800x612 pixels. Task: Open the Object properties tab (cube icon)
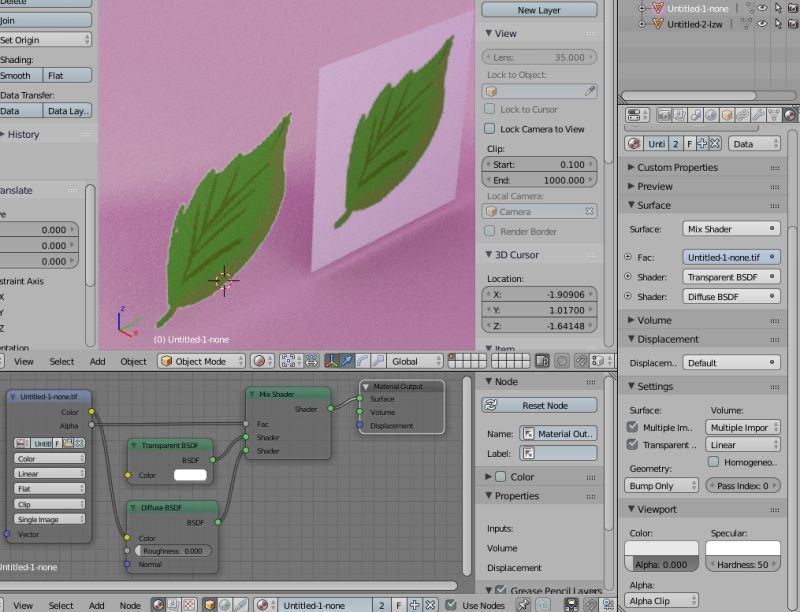point(725,115)
